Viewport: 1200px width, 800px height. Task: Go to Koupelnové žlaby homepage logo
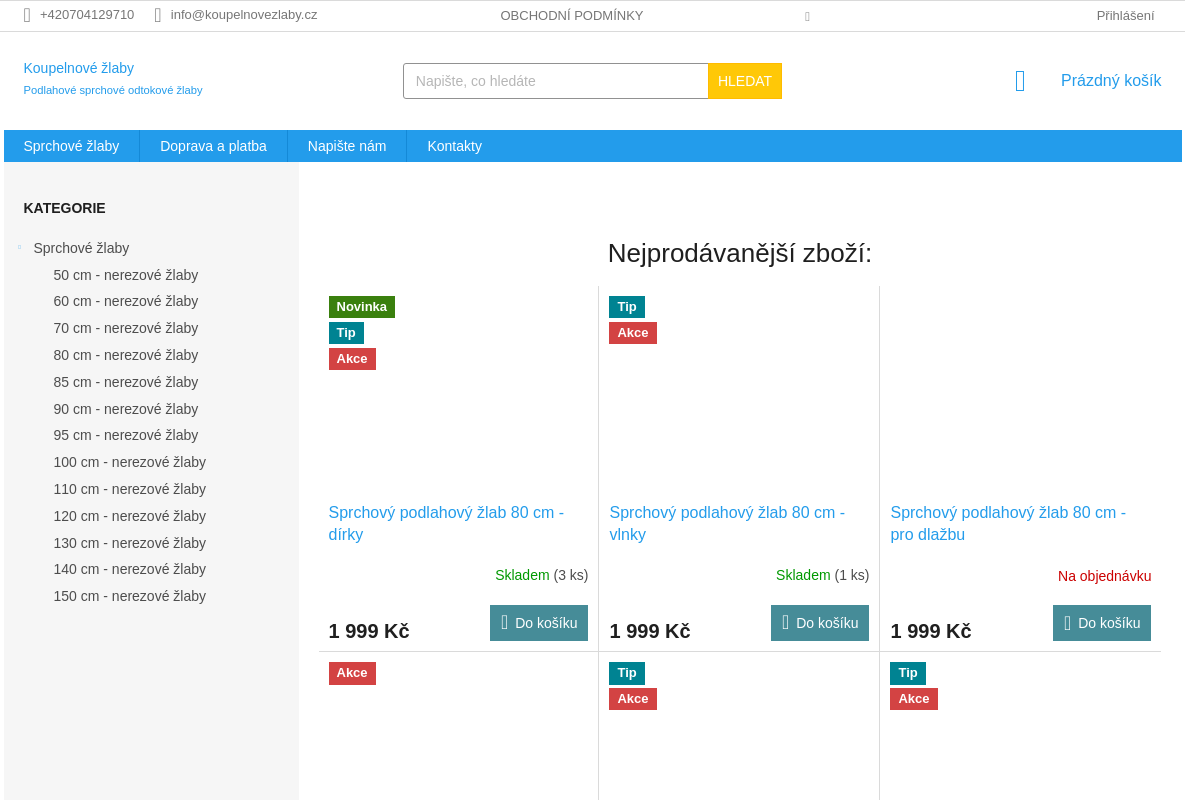(79, 68)
